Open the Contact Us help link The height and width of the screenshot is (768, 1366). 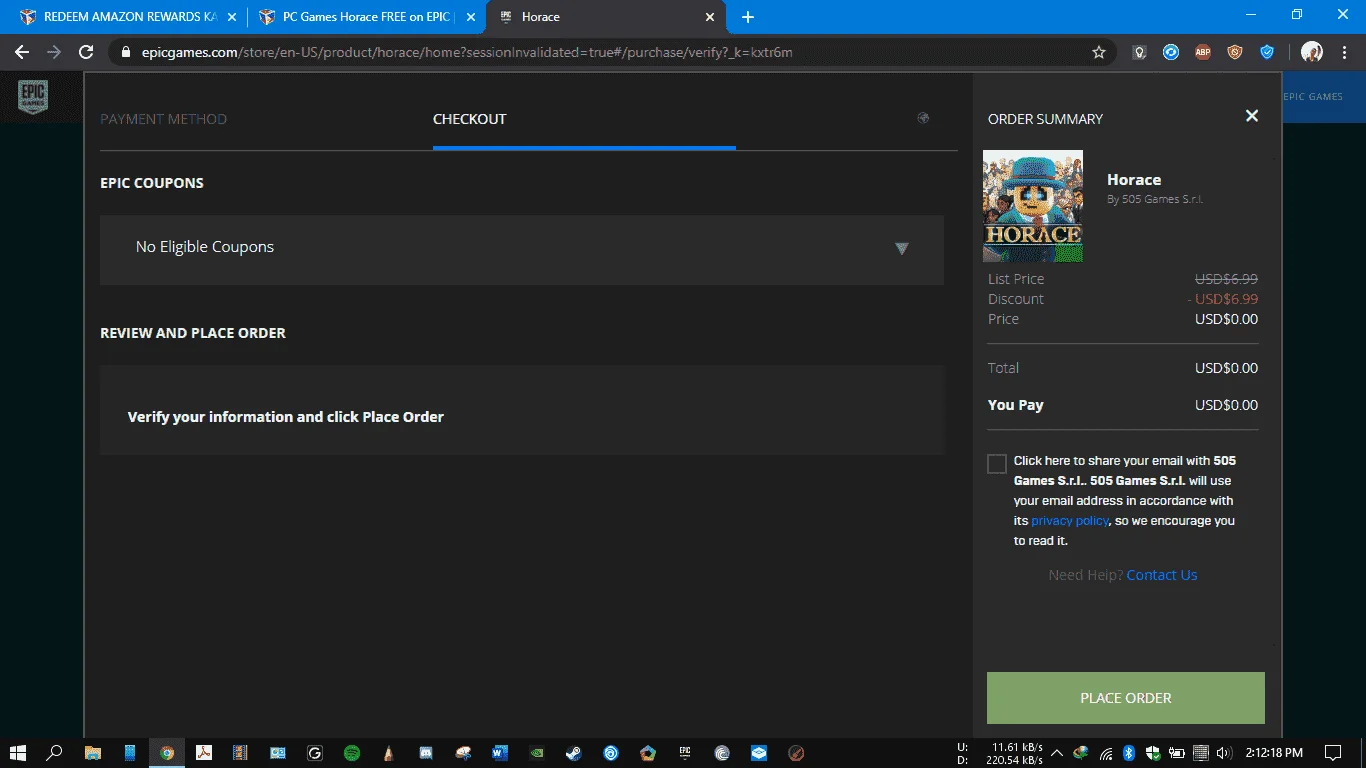pyautogui.click(x=1162, y=575)
